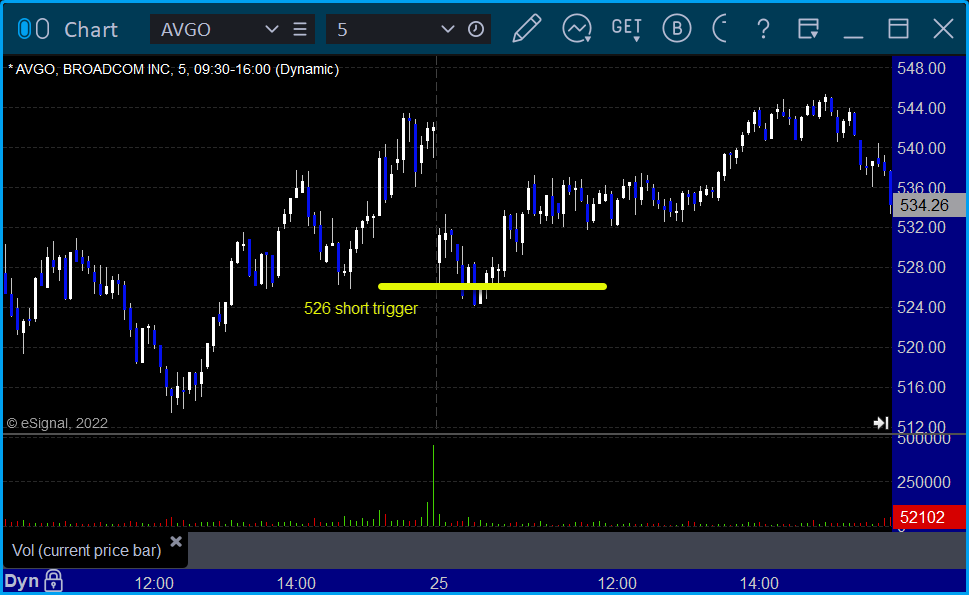
Task: Click the 544.00 price axis label
Action: [921, 108]
